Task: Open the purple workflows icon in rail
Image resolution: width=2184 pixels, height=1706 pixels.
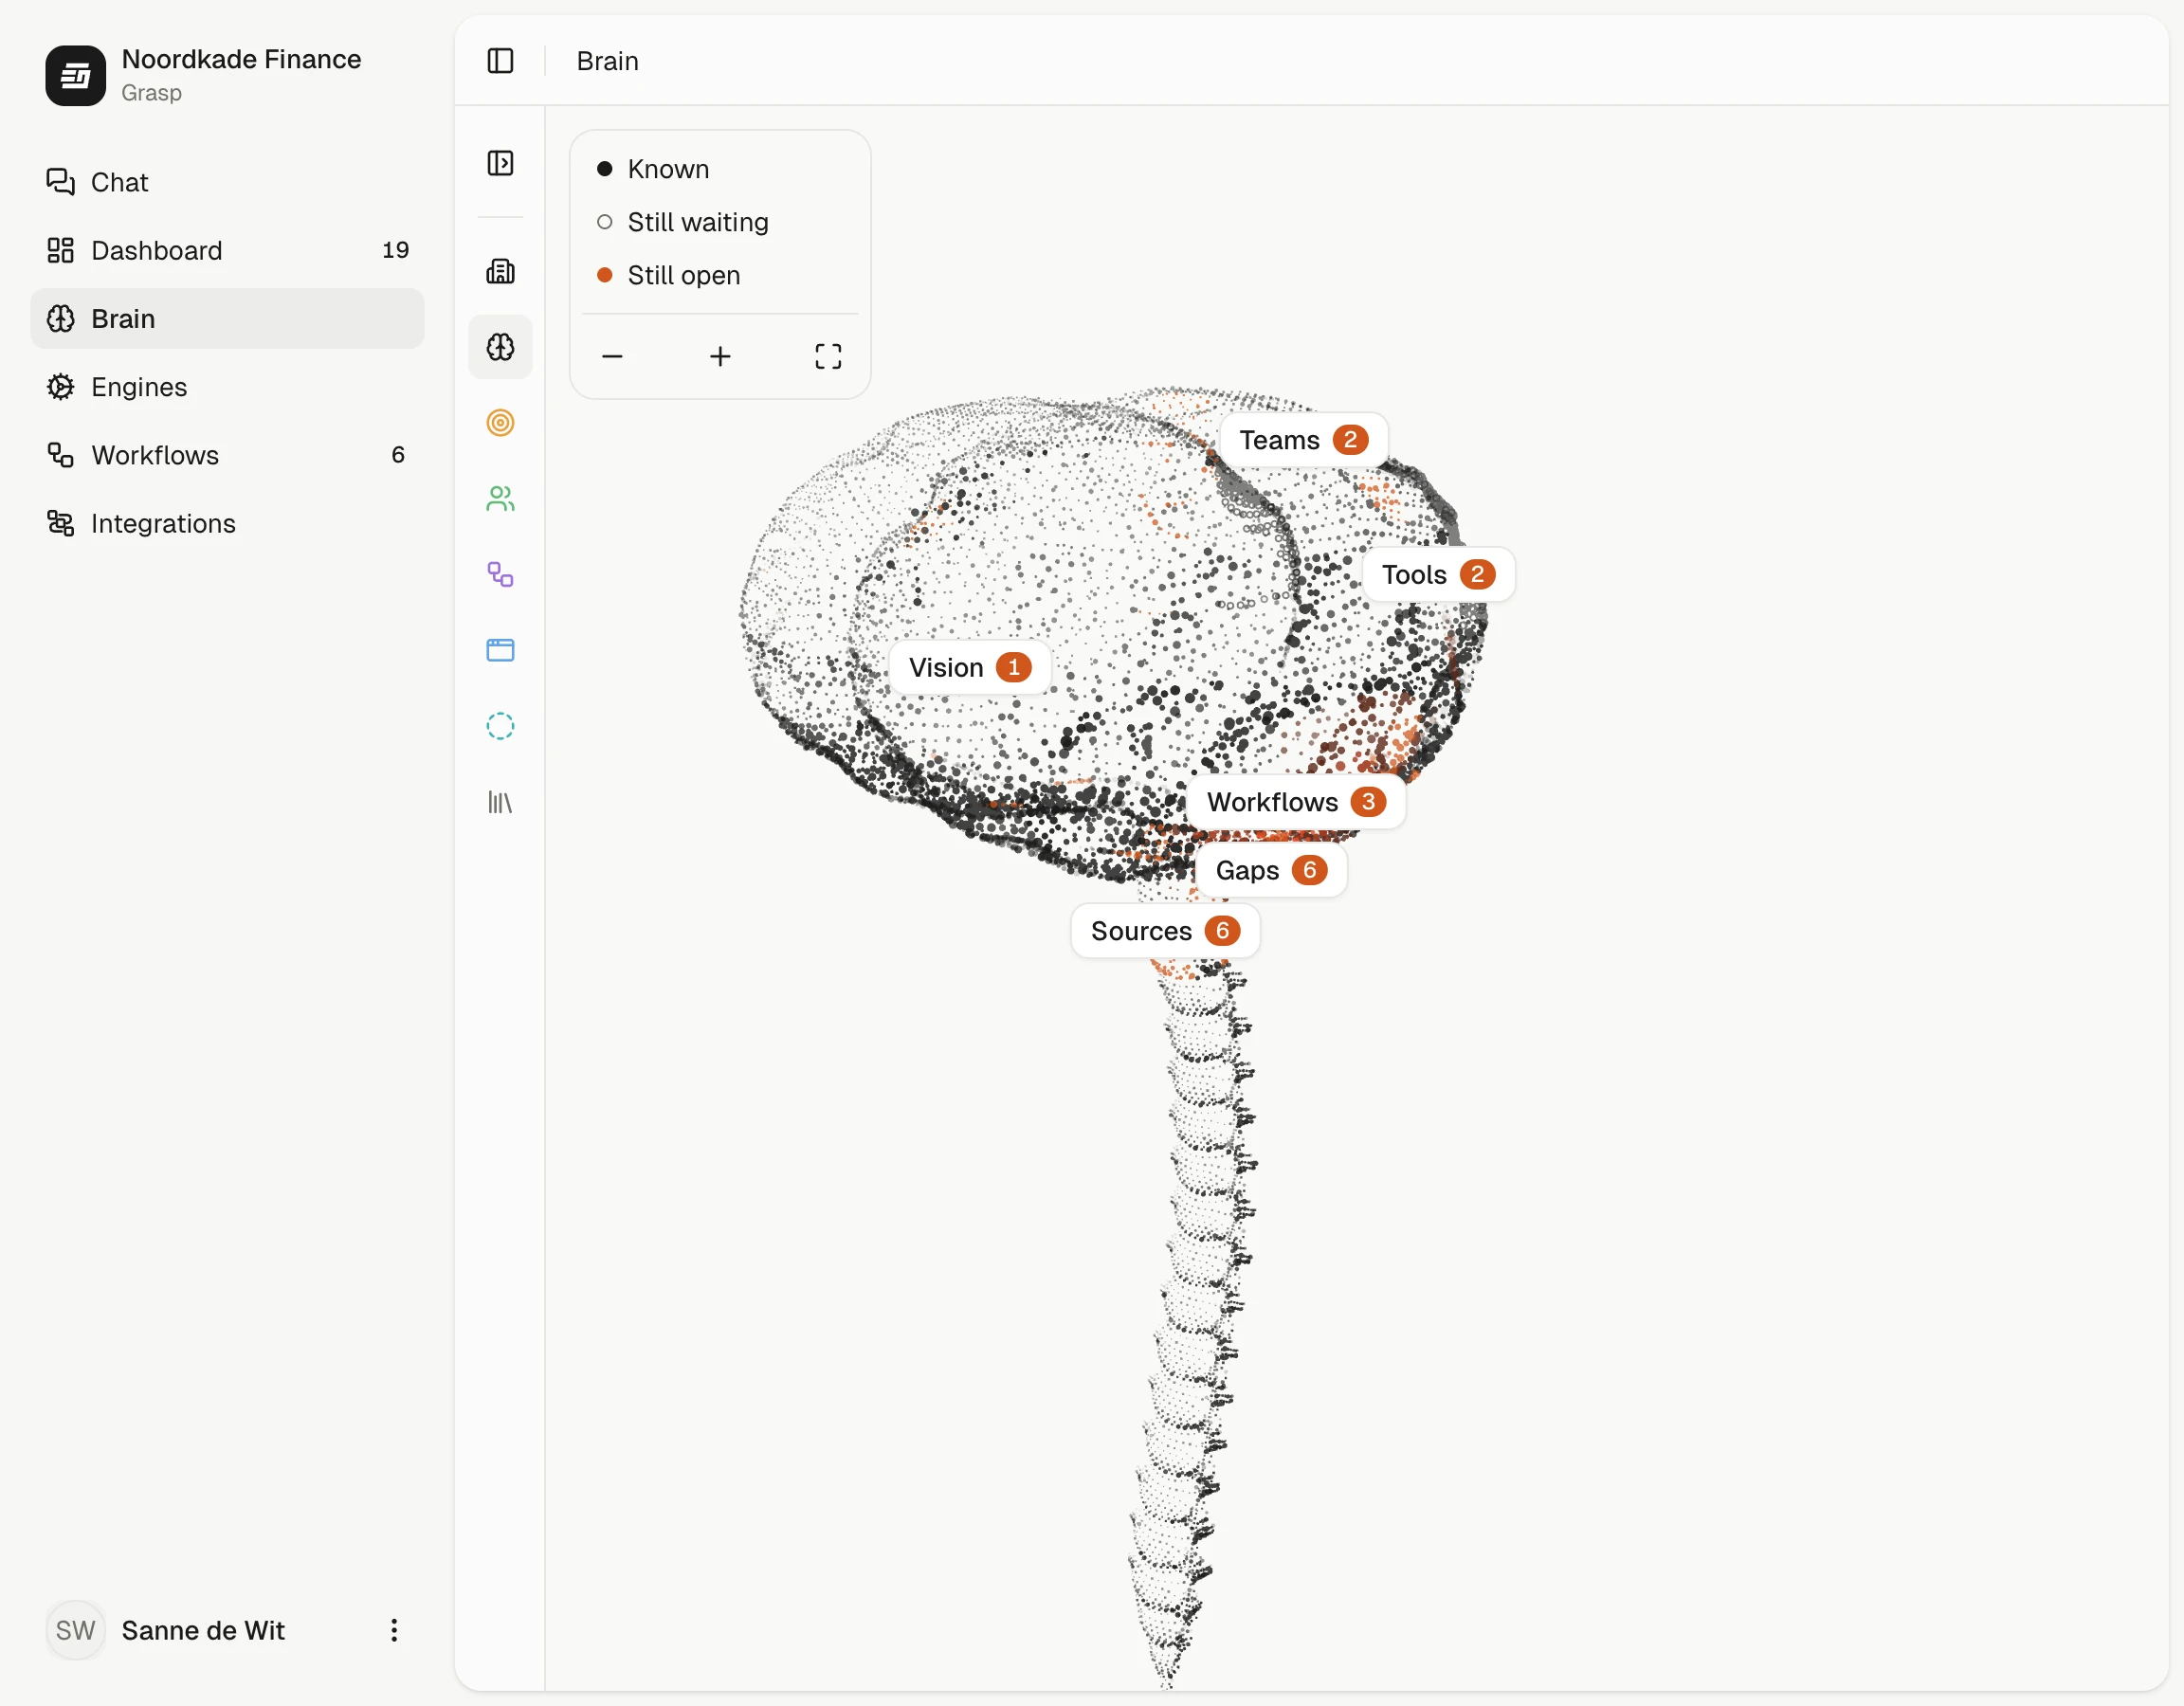Action: (500, 574)
